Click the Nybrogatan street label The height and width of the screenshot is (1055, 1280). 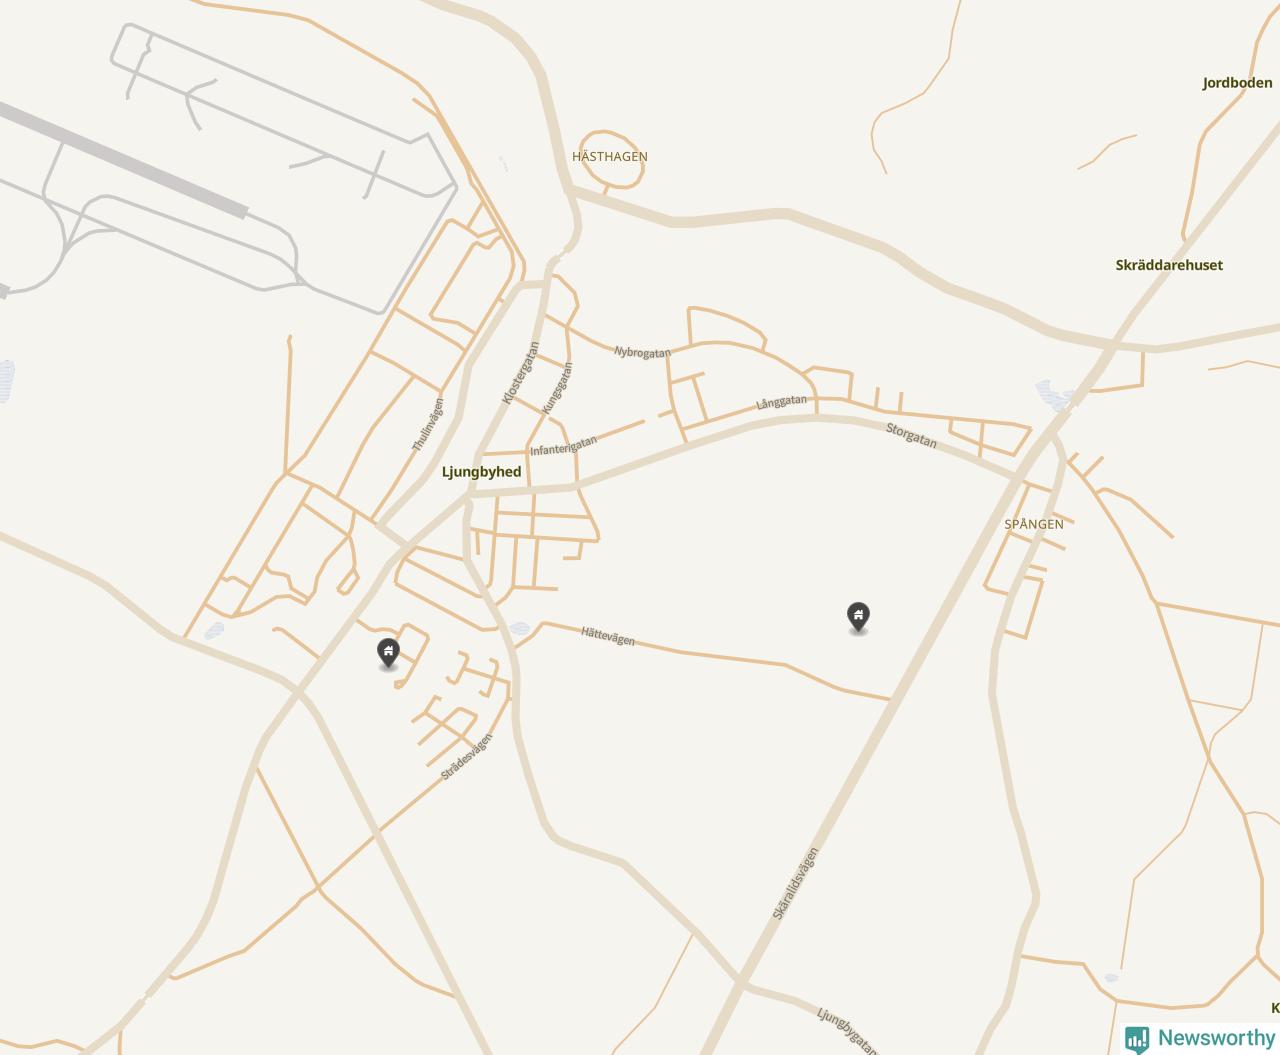click(642, 352)
